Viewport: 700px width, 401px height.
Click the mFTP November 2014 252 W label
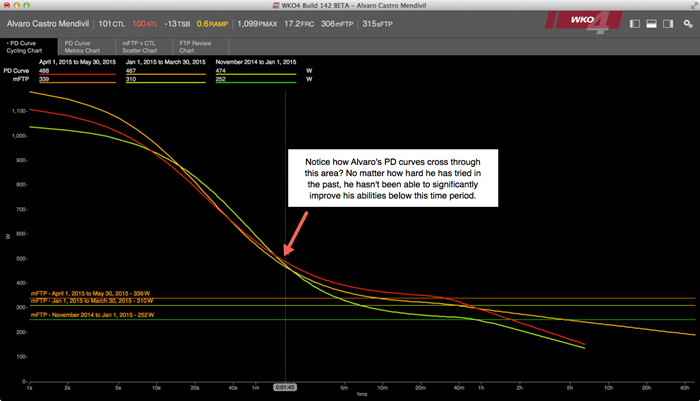[92, 315]
